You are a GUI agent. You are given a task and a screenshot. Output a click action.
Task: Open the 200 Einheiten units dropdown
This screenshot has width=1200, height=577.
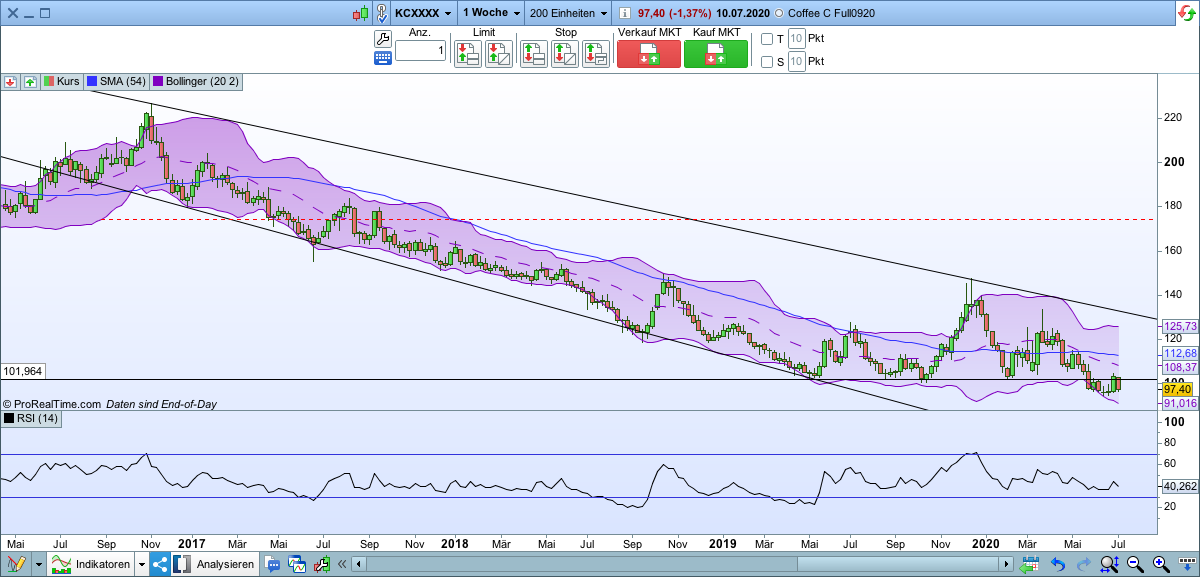point(603,13)
